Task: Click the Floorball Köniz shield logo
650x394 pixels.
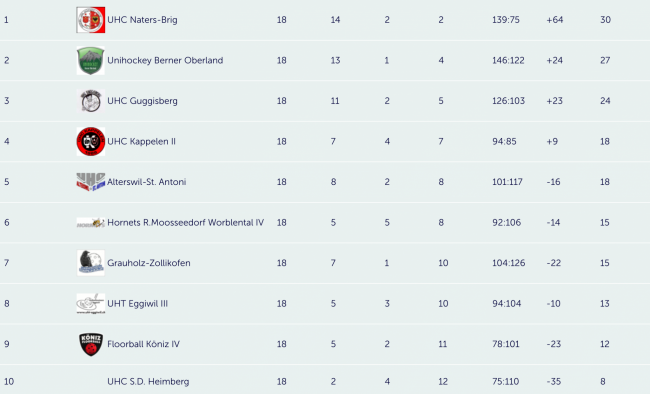Action: [90, 344]
